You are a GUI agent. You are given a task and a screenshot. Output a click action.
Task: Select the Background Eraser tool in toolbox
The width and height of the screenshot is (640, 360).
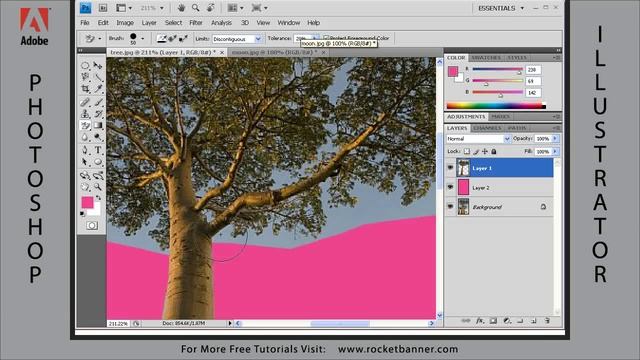(85, 126)
